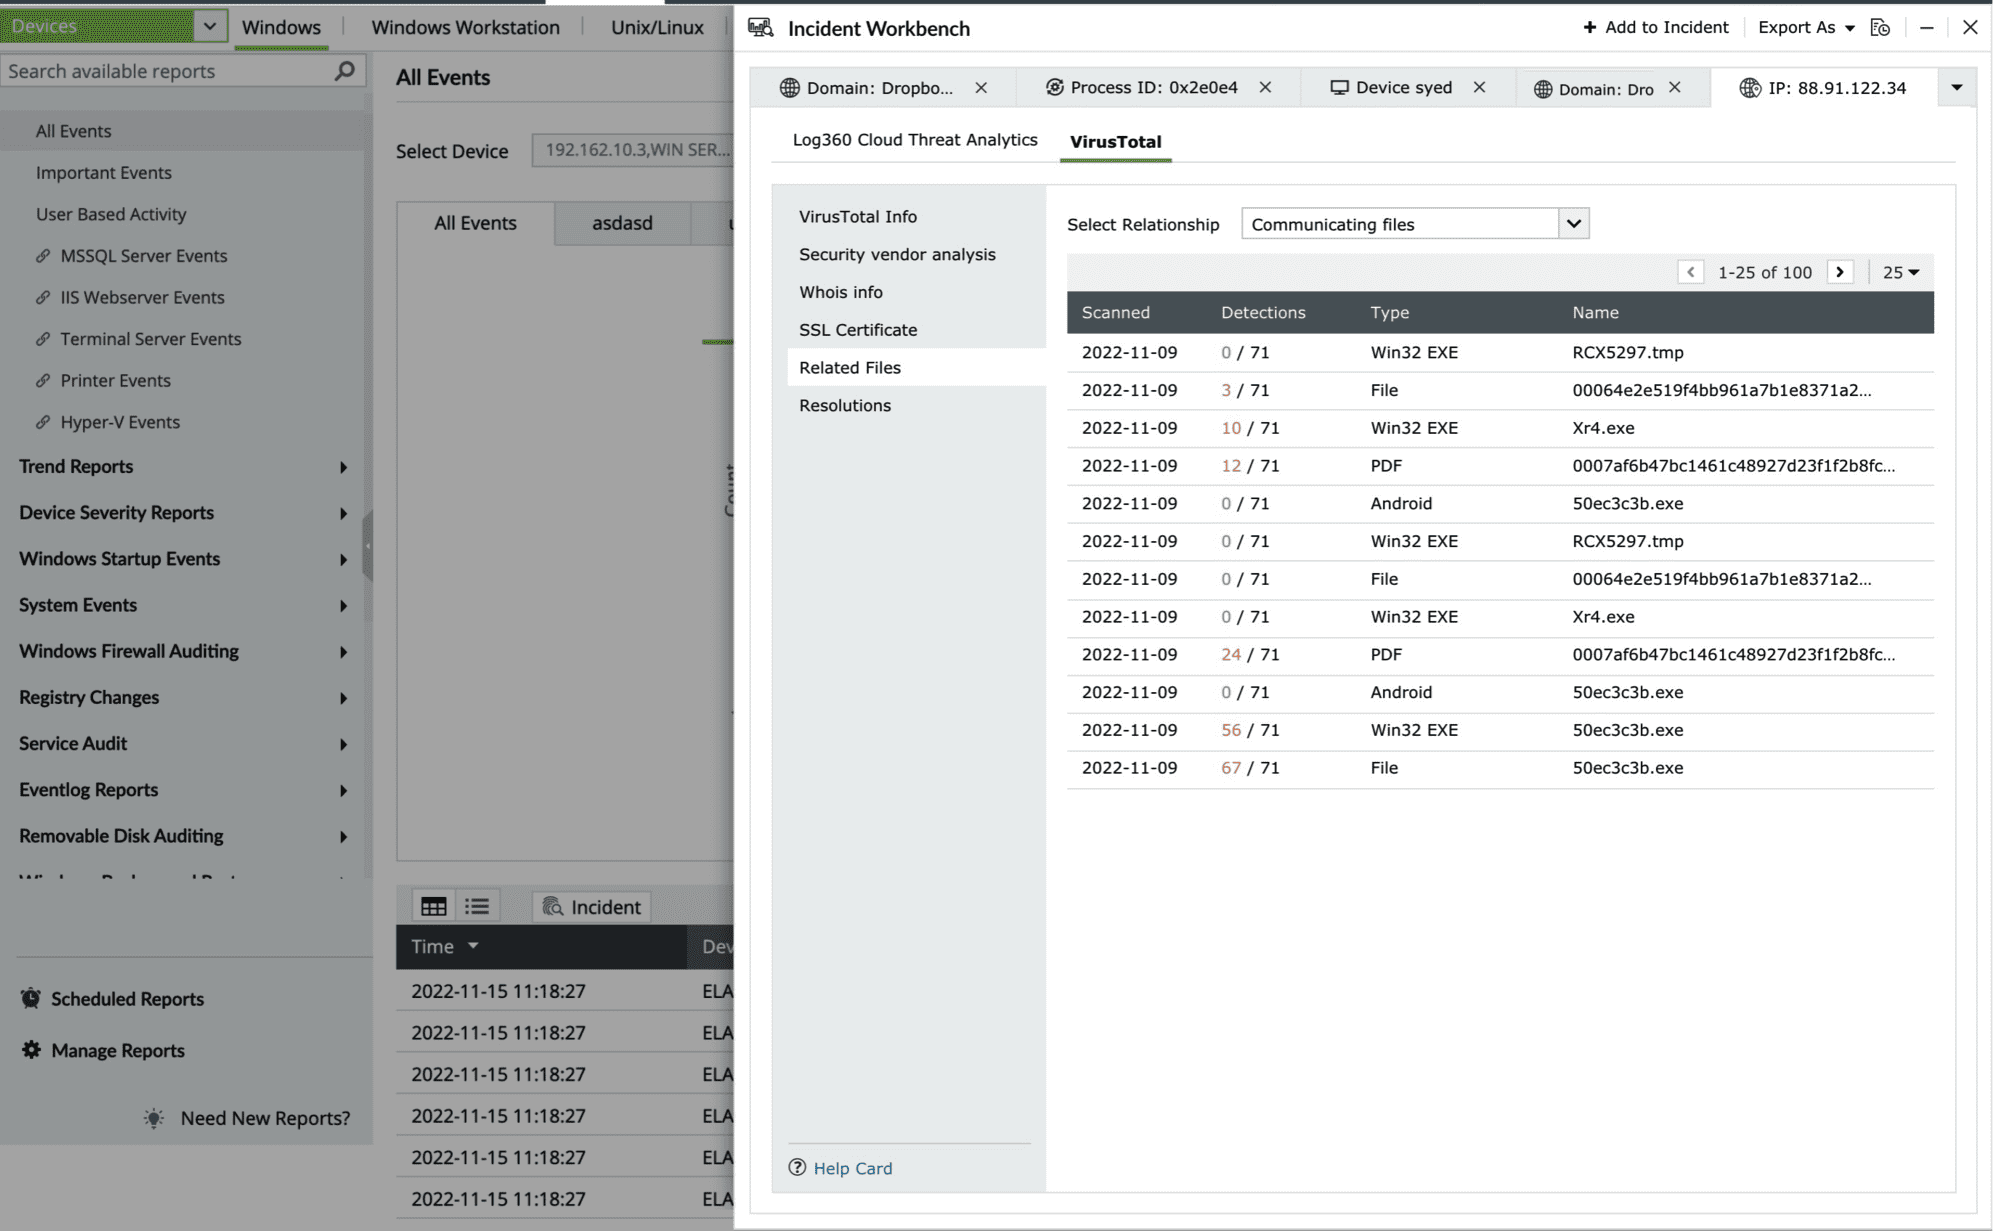The image size is (1993, 1231).
Task: Close the Process ID 0x2e0e4 tab
Action: (x=1265, y=88)
